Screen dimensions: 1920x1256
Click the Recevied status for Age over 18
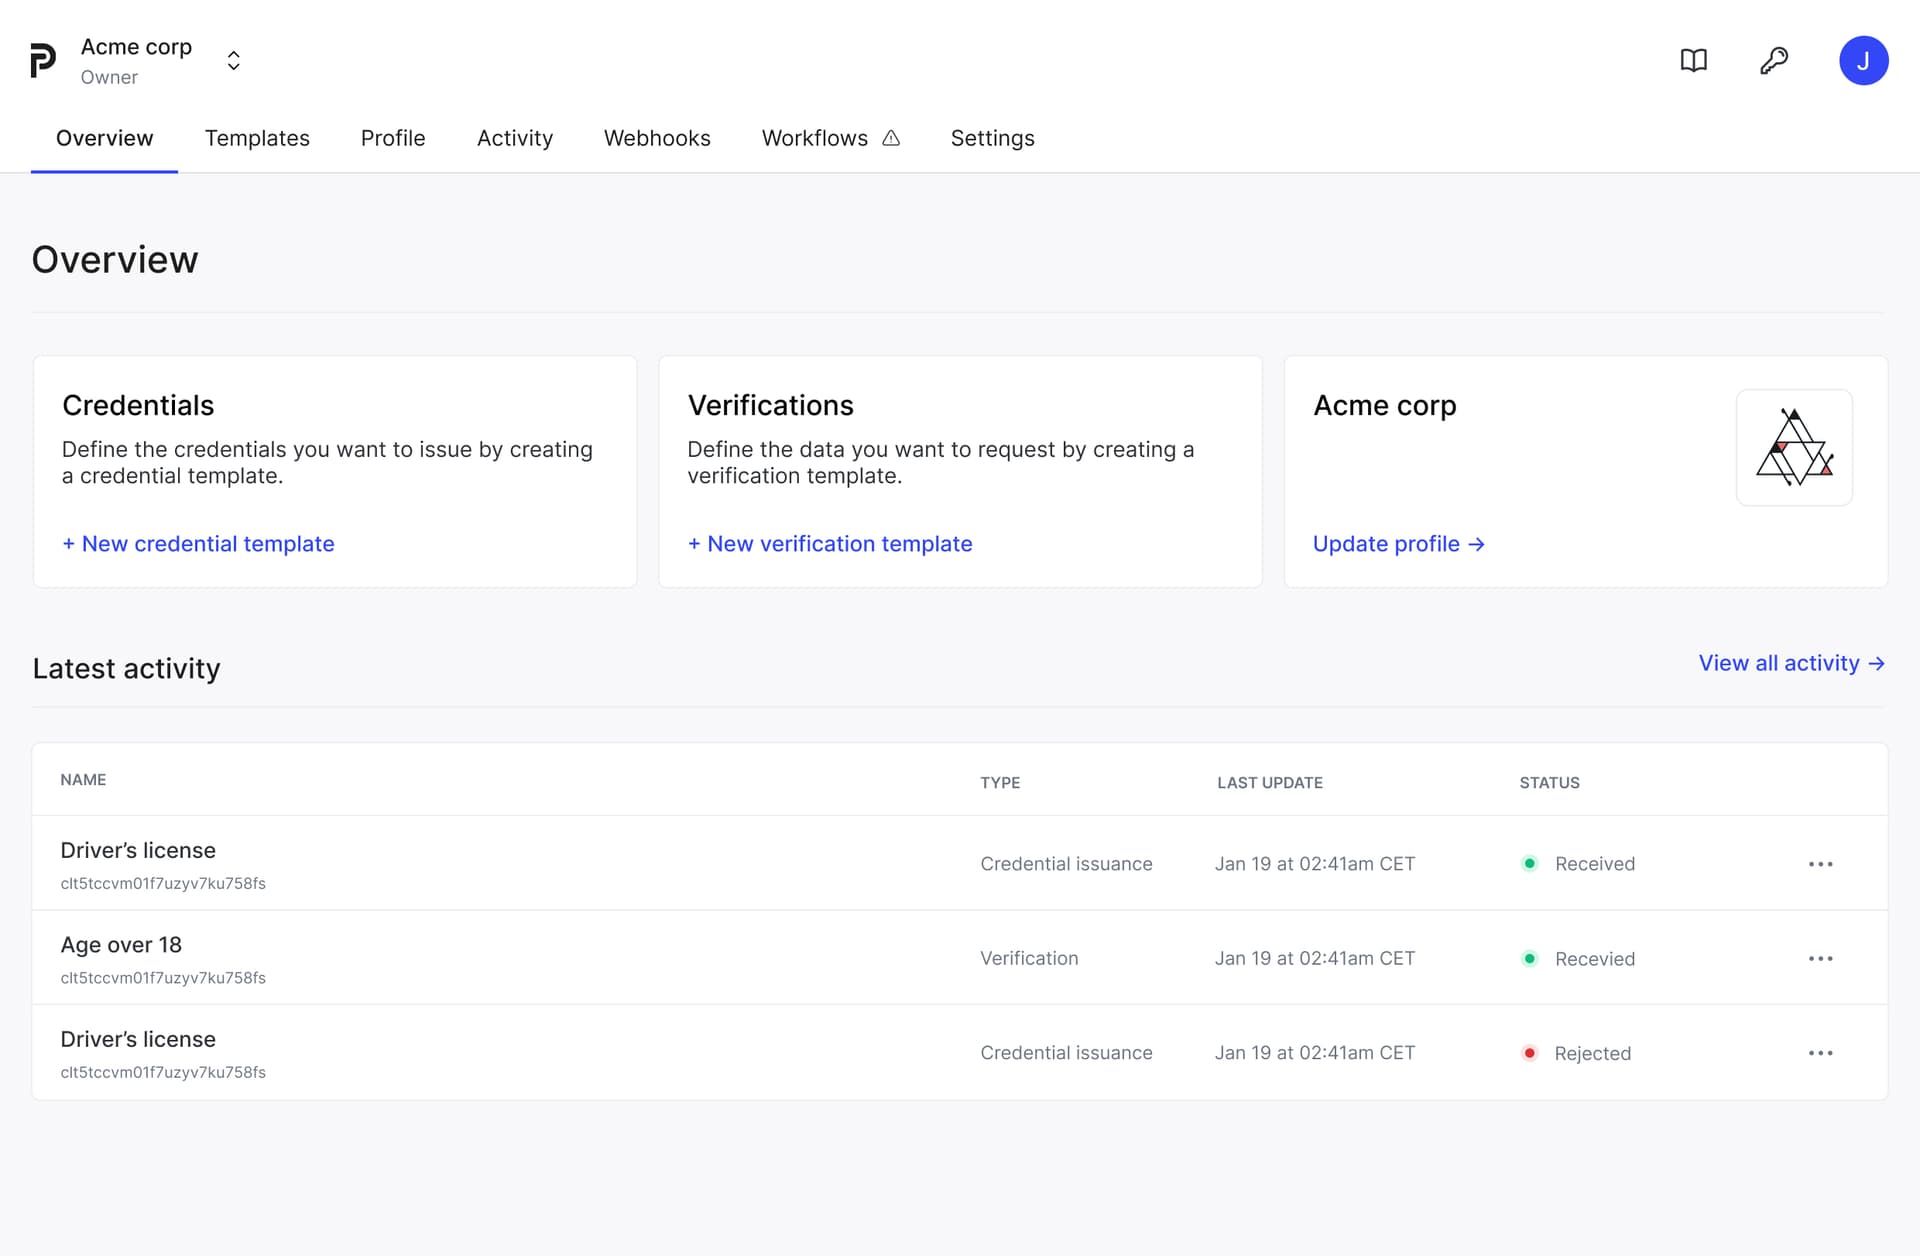click(x=1594, y=959)
